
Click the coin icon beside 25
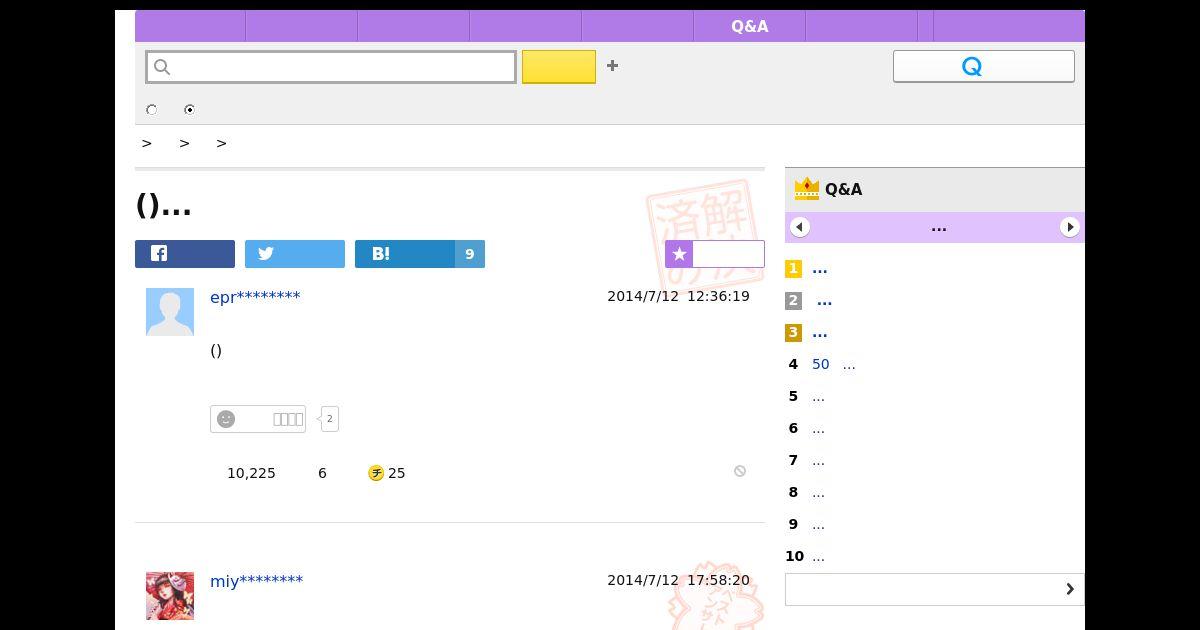point(376,473)
